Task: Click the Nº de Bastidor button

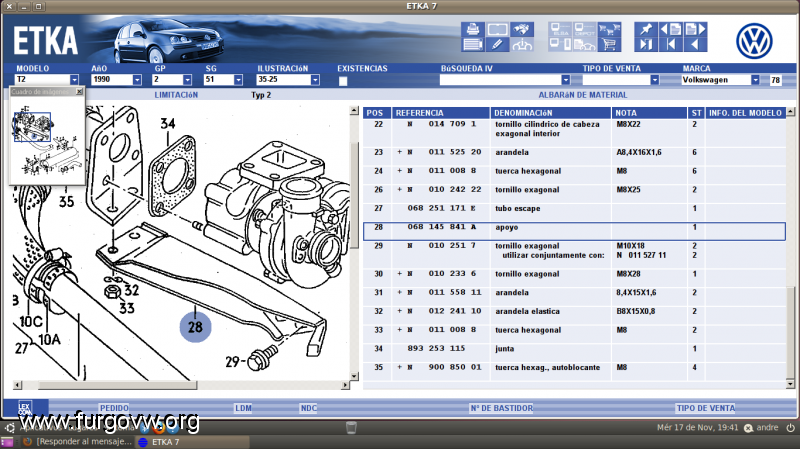Action: [x=502, y=408]
